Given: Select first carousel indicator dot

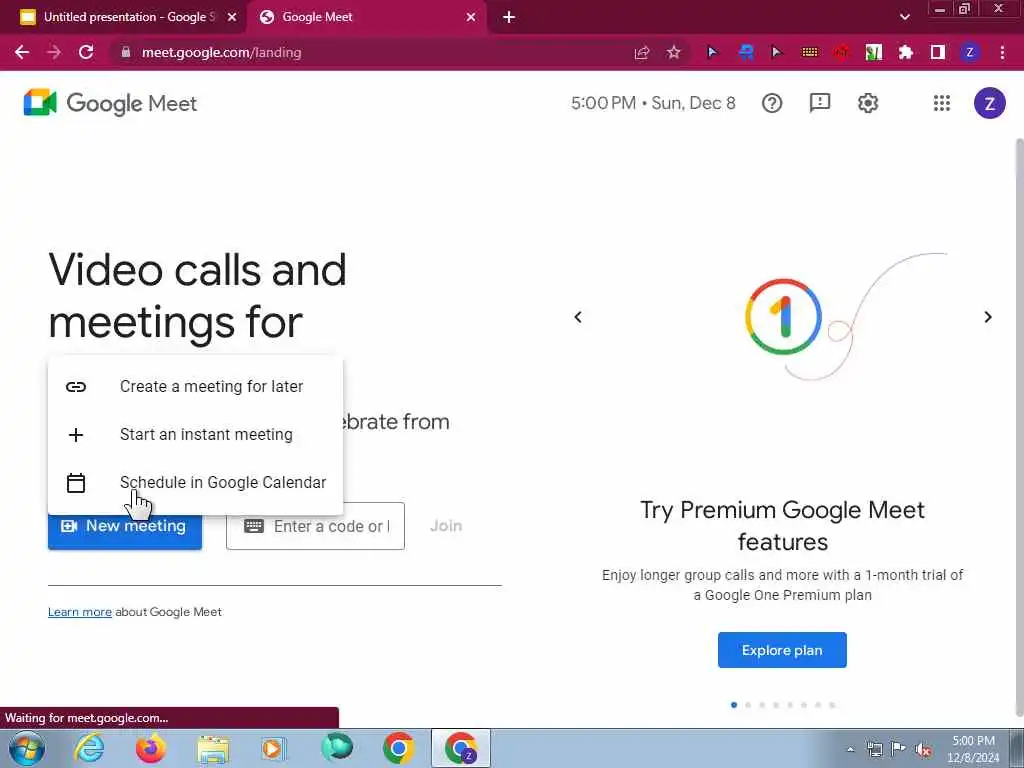Looking at the screenshot, I should (x=734, y=705).
